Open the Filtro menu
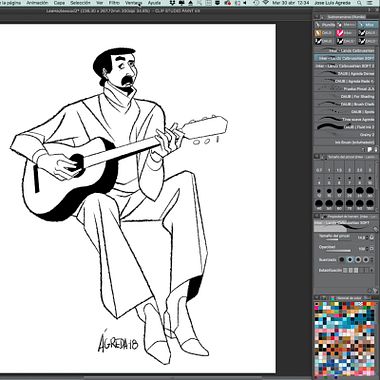Screen dimensions: 380x380 [x=114, y=3]
